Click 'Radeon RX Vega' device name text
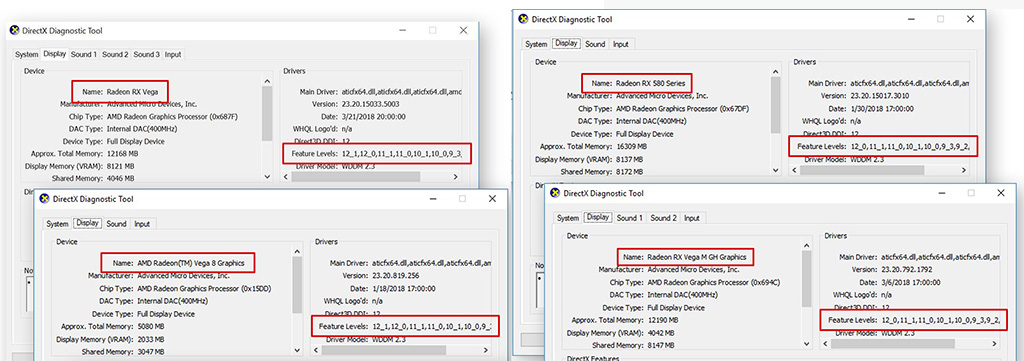Viewport: 1024px width, 361px height. pos(132,91)
